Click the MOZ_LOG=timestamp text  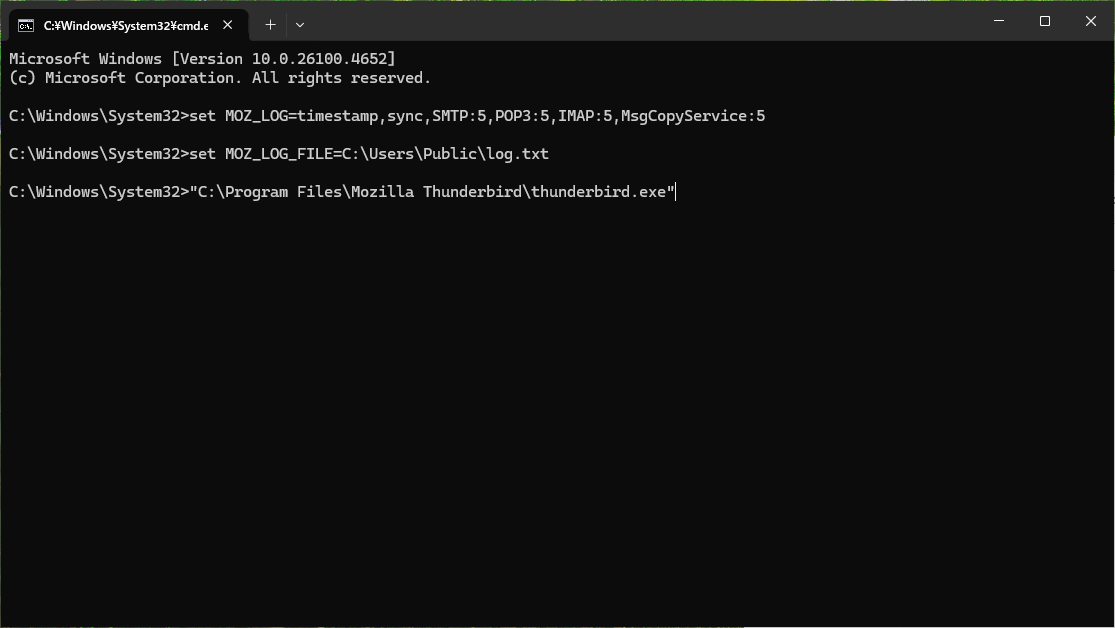click(x=302, y=116)
